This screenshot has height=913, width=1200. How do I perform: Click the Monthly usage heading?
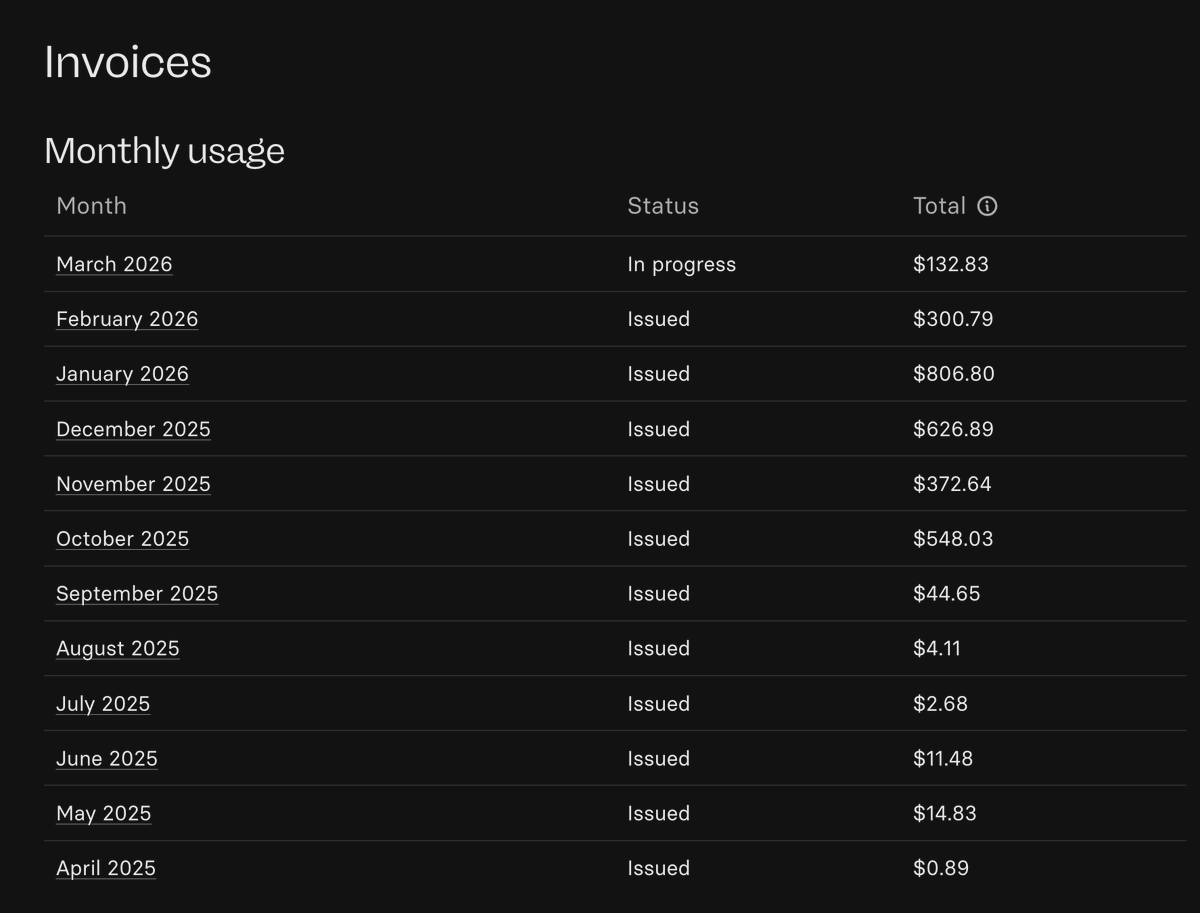(x=165, y=152)
